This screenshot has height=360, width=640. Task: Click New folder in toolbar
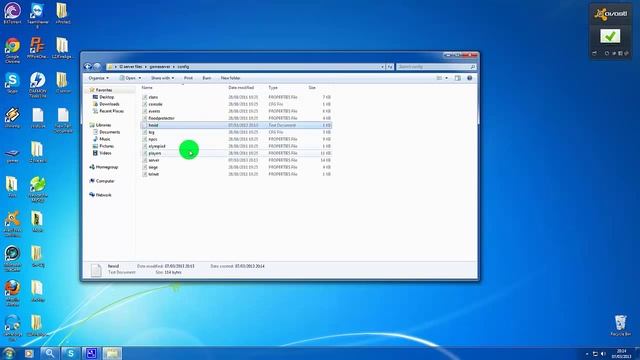[231, 78]
